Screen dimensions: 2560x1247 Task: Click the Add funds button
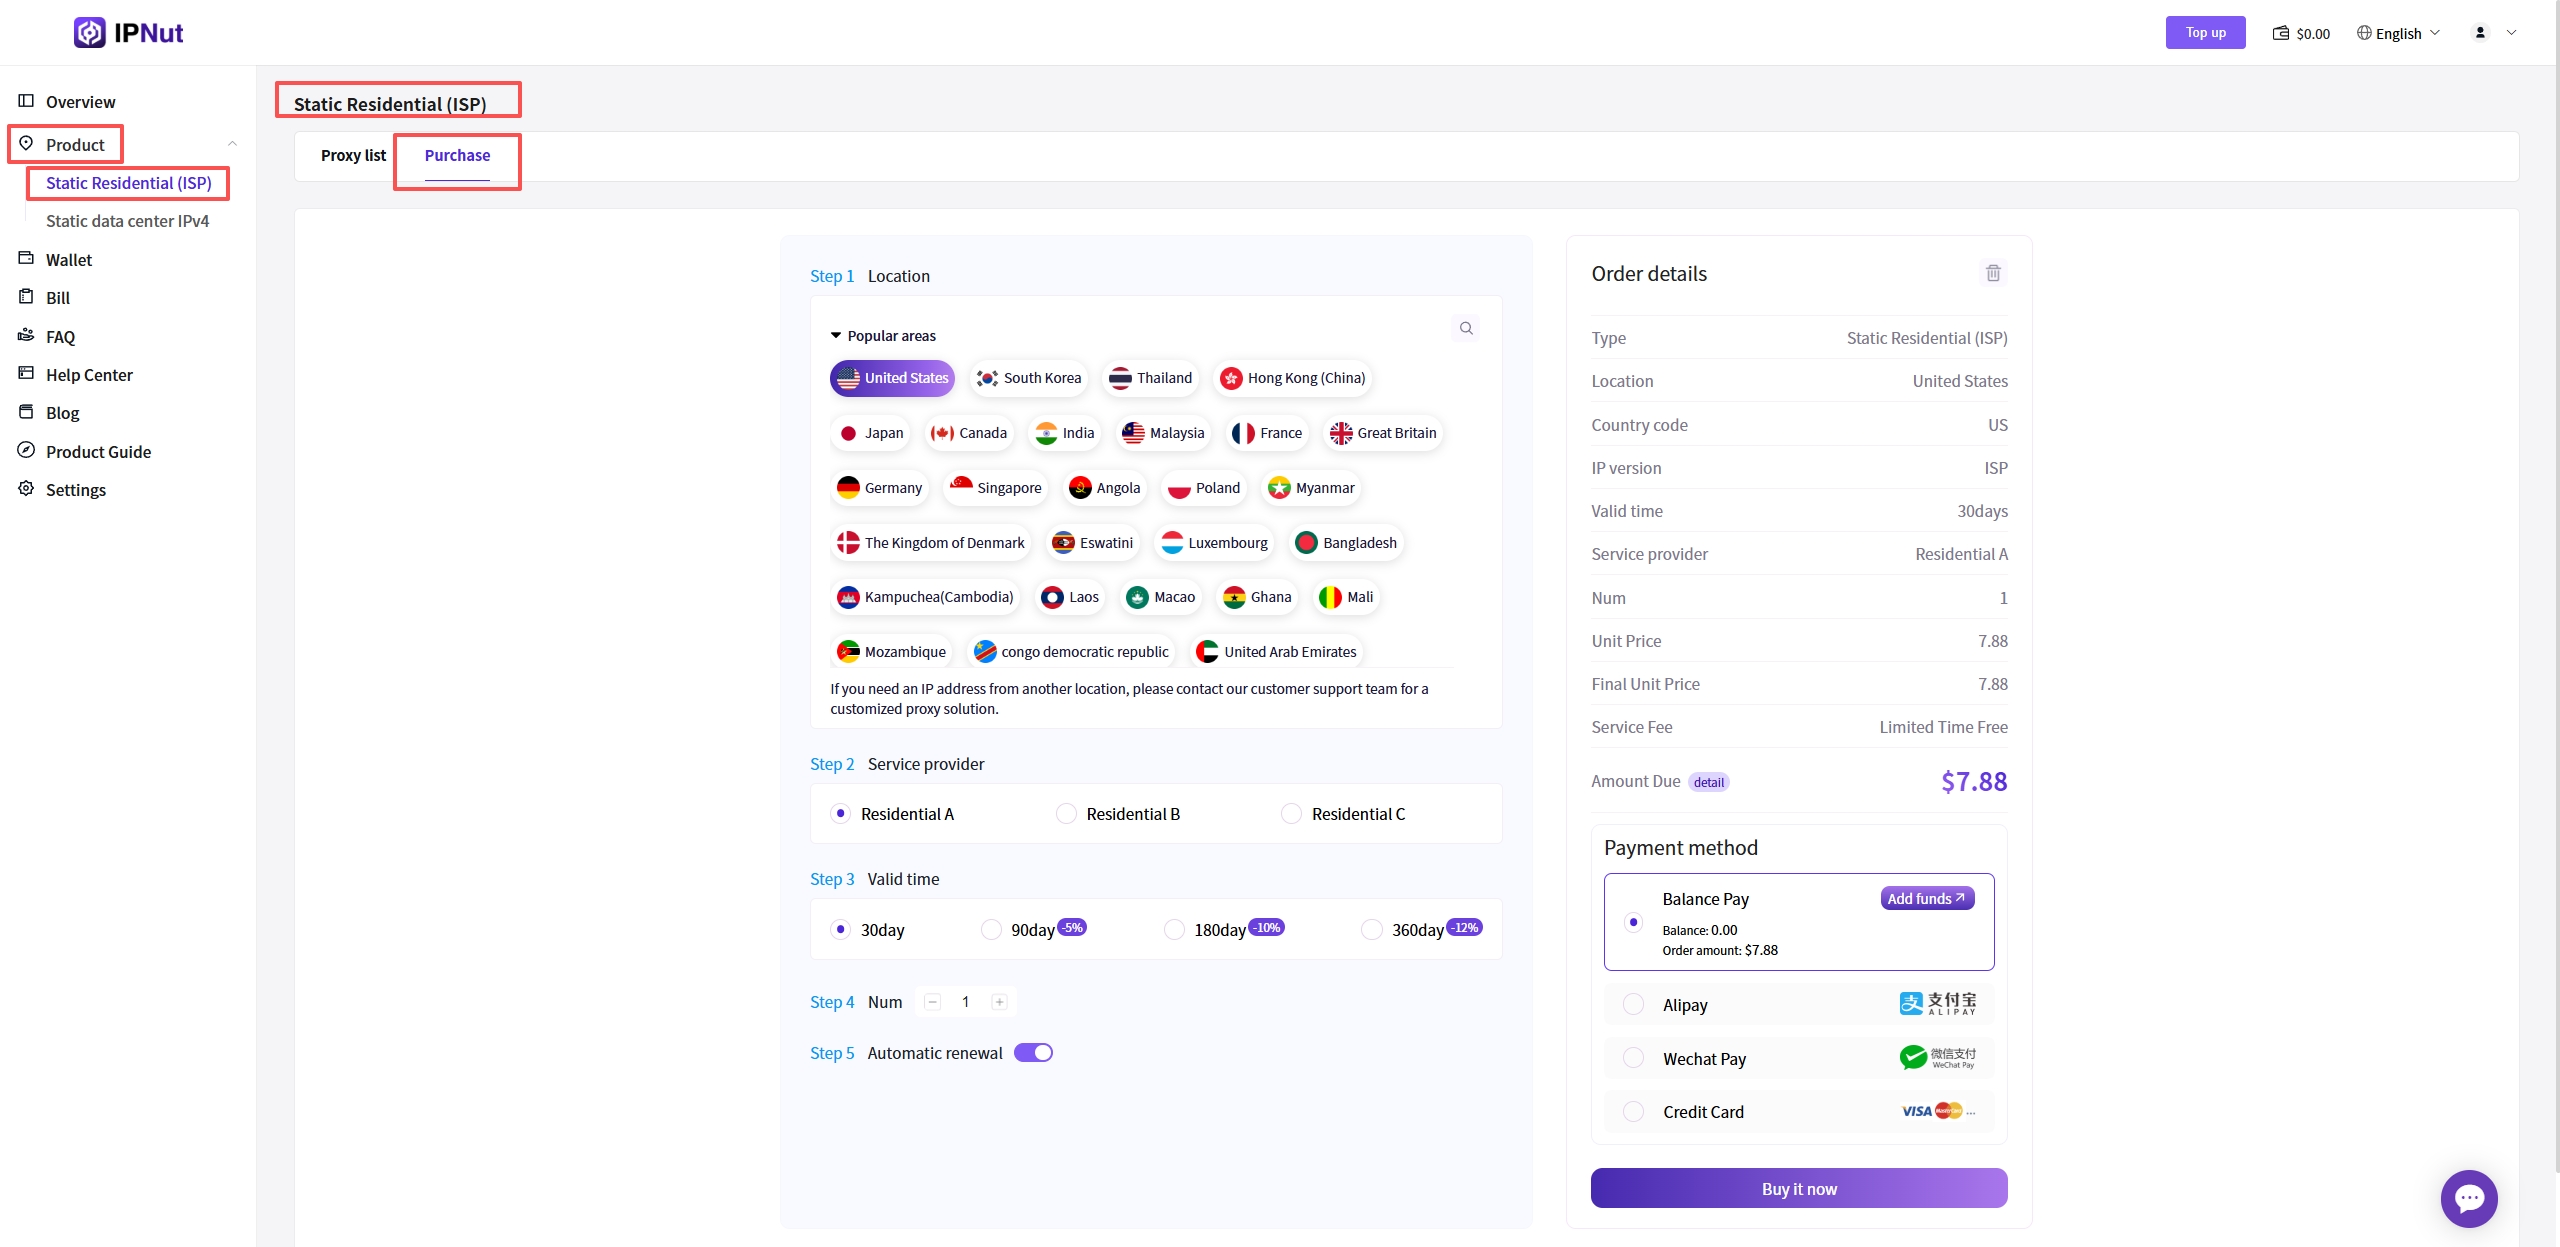point(1926,898)
